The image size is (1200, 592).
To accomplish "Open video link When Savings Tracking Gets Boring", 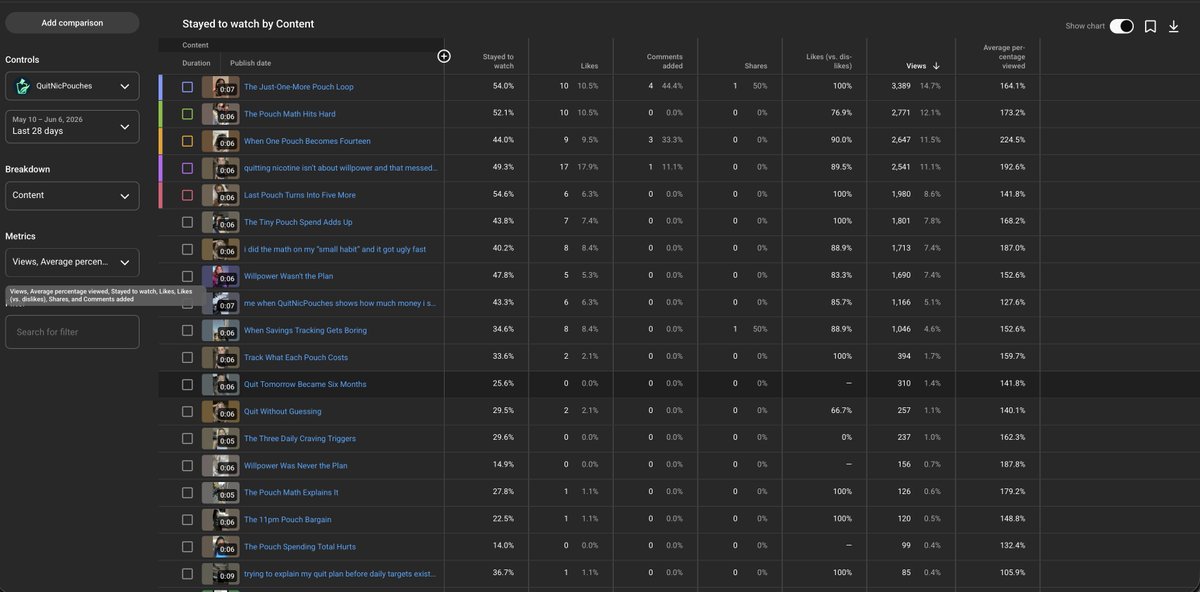I will (x=305, y=330).
